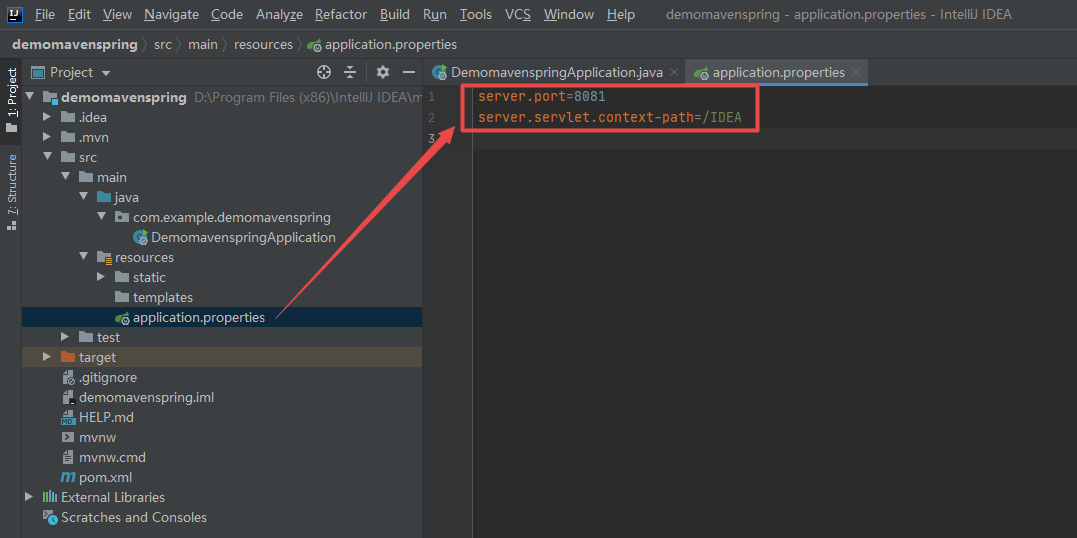
Task: Collapse the com.example.demomavenspring package arrow
Action: [x=102, y=216]
